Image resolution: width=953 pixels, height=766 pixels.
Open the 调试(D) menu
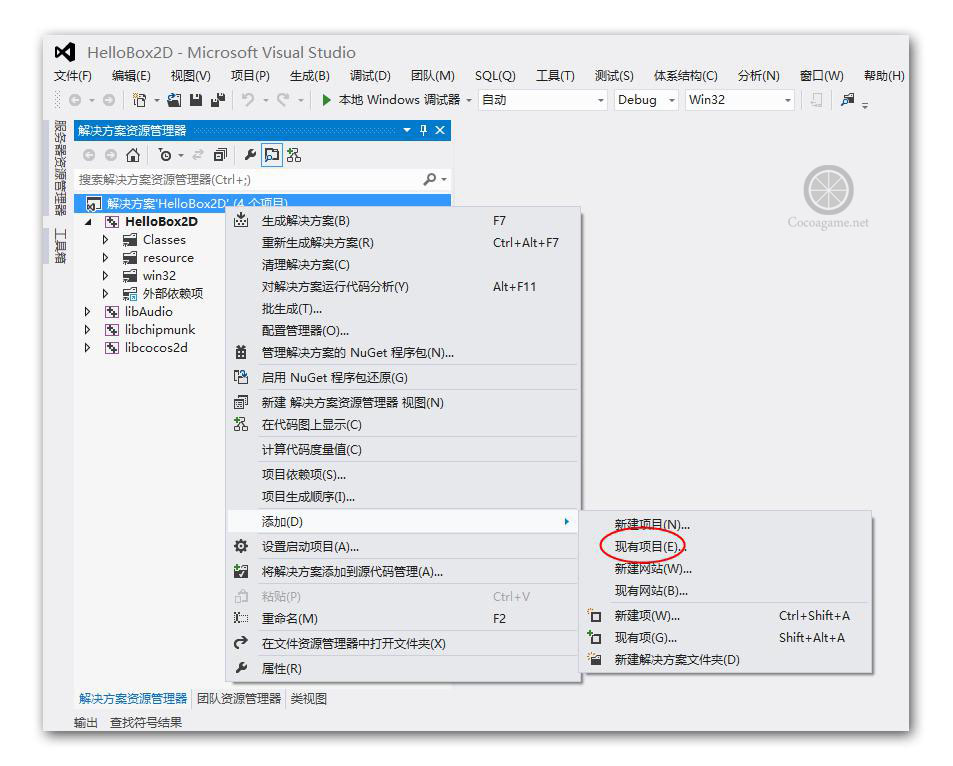pos(370,75)
